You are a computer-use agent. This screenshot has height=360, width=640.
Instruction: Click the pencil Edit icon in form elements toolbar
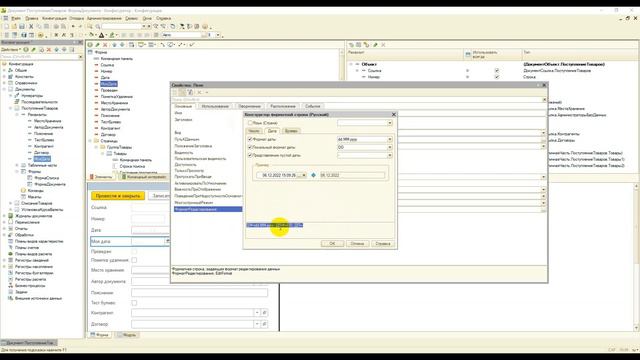(97, 44)
